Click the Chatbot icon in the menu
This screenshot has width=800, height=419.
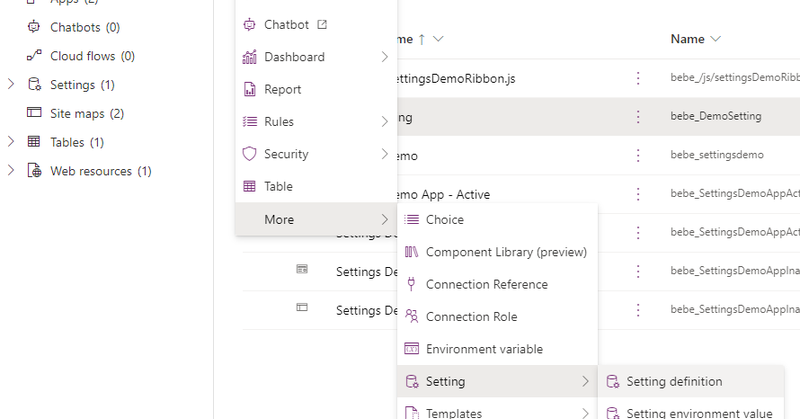pos(249,24)
